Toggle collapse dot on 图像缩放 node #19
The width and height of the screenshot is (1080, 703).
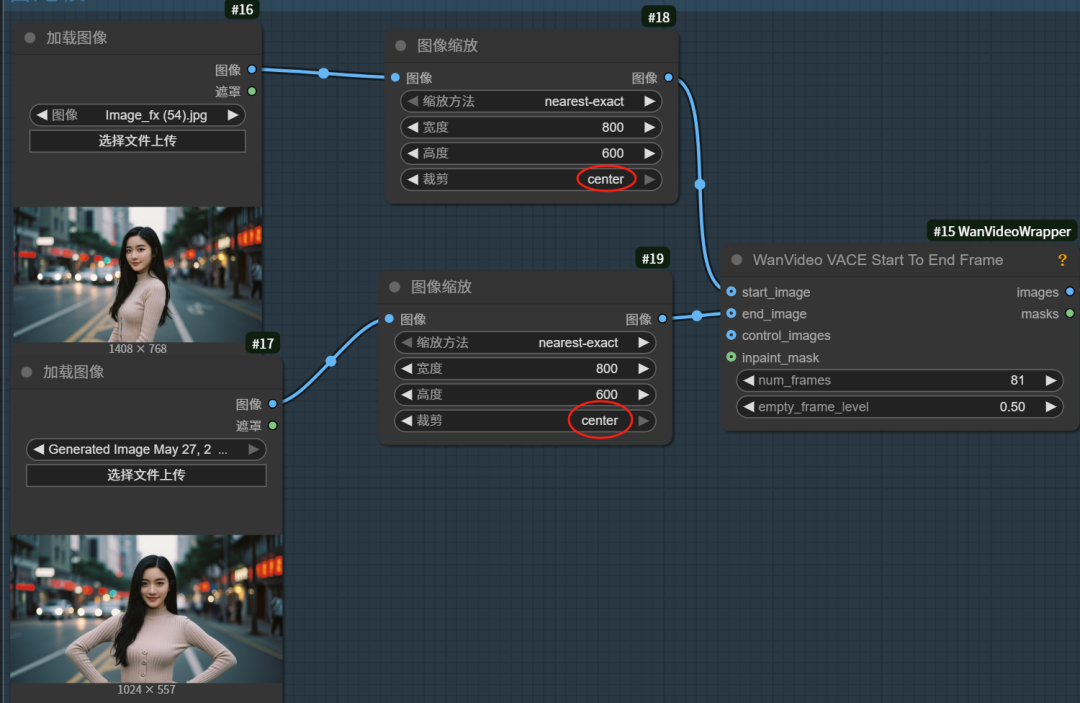click(x=395, y=287)
